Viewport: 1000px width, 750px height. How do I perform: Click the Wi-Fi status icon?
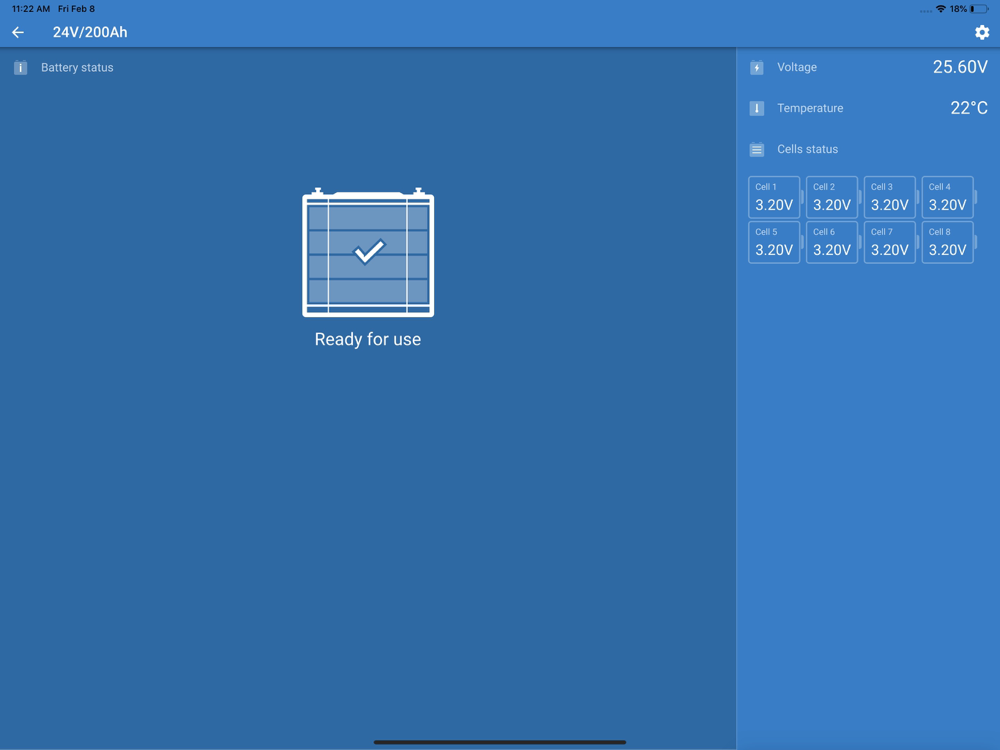pos(941,9)
